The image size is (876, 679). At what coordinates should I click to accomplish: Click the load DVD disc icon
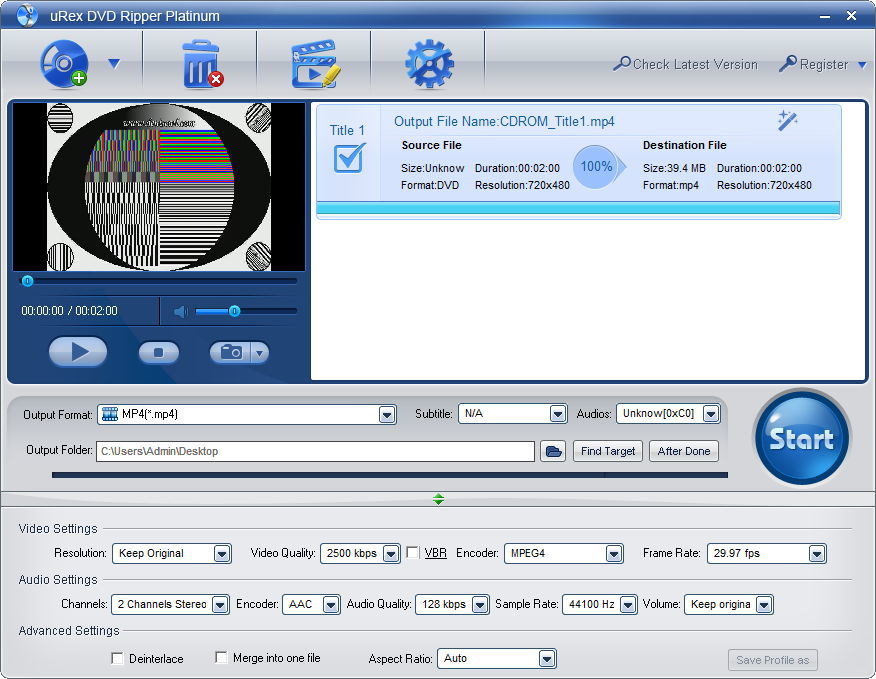pyautogui.click(x=64, y=64)
